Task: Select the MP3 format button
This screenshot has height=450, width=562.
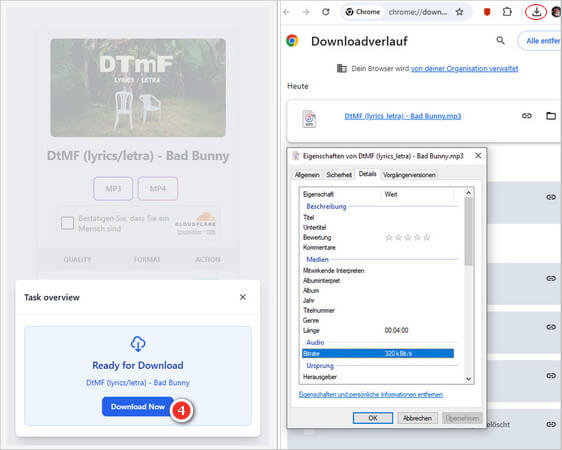Action: (x=113, y=188)
